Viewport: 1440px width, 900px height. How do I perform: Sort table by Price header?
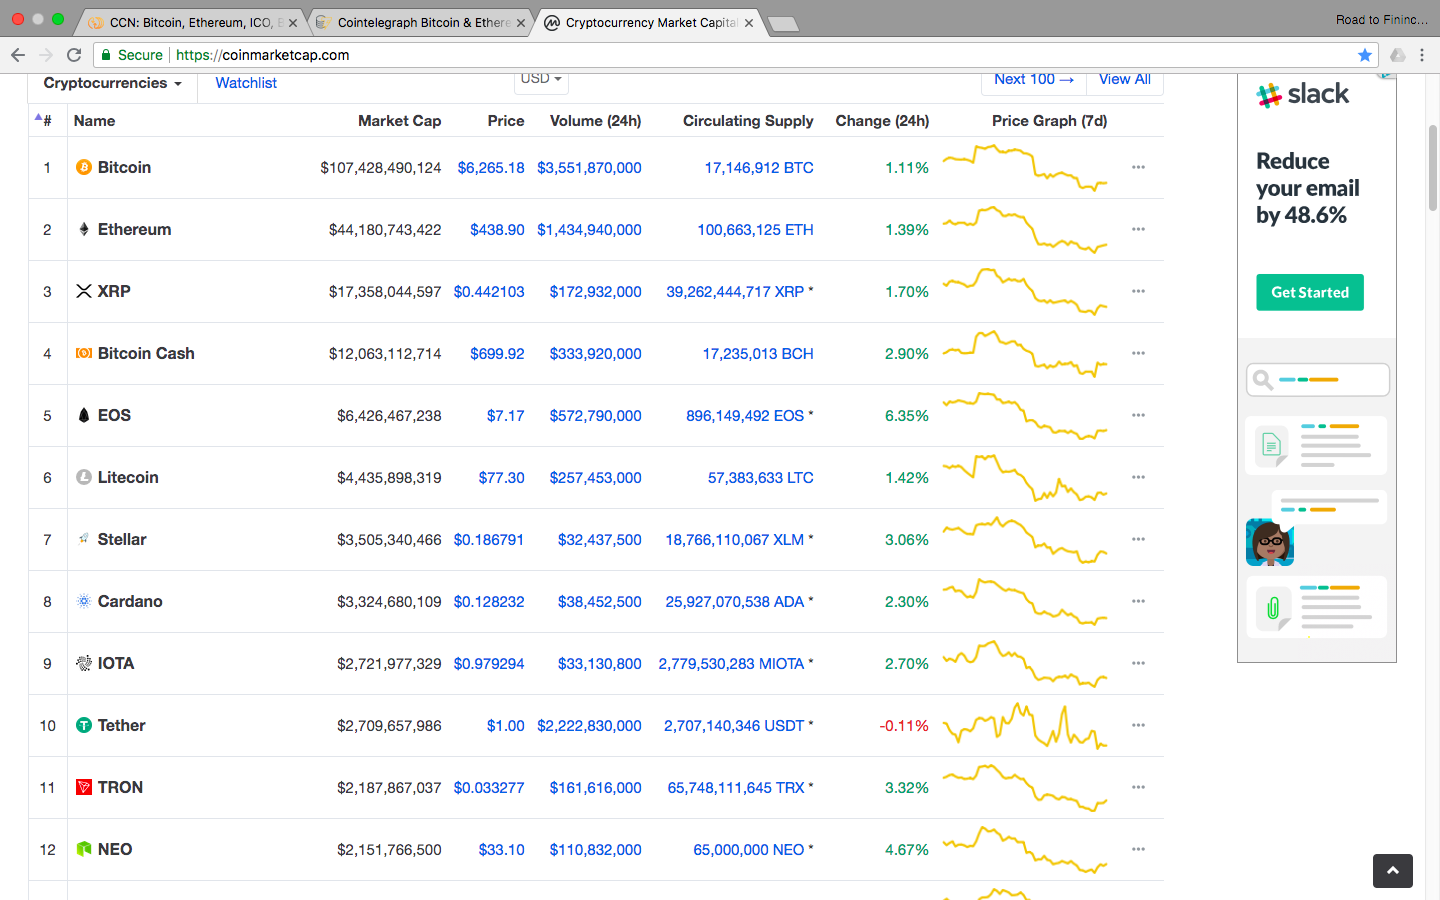[506, 121]
